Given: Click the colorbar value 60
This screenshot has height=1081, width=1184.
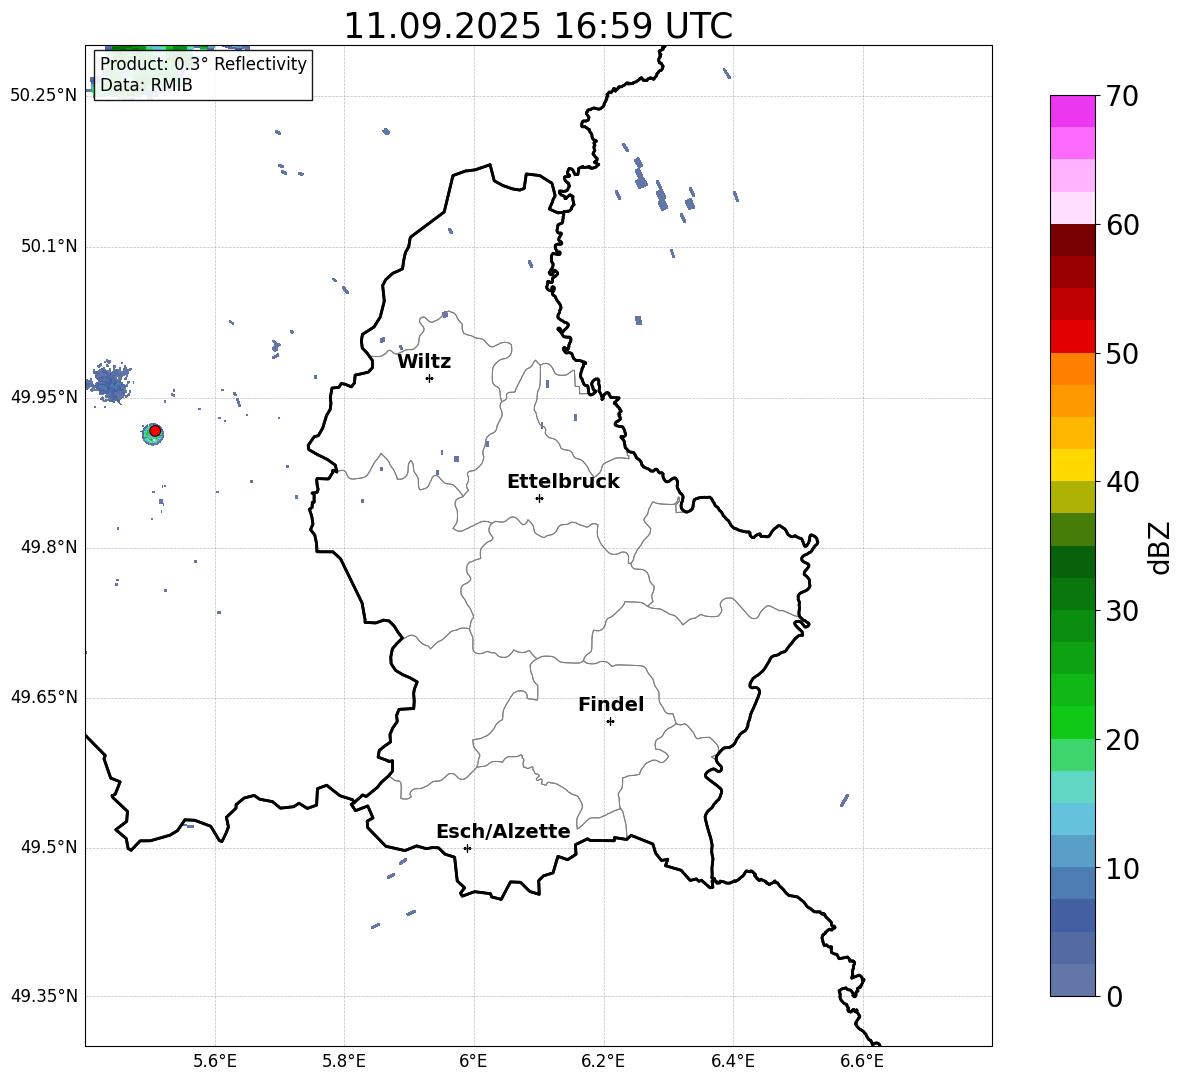Looking at the screenshot, I should (1123, 225).
